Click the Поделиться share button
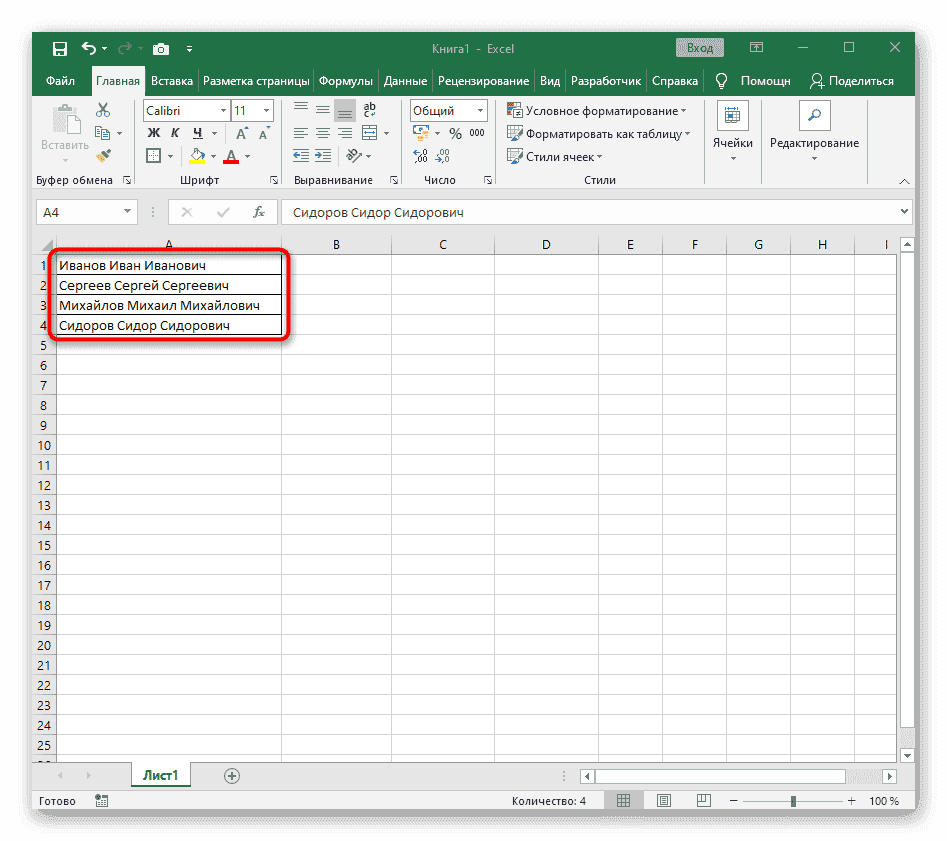947x841 pixels. [x=852, y=81]
